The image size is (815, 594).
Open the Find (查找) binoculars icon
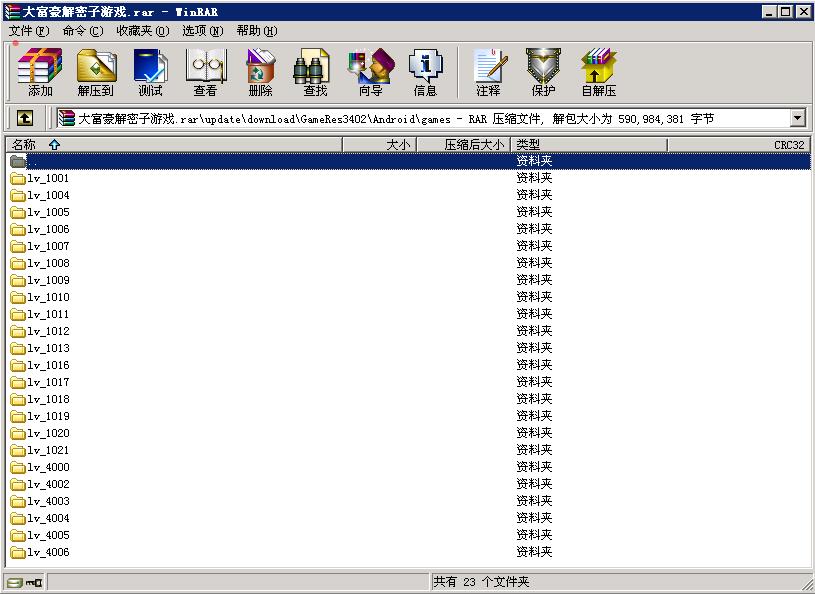[315, 72]
